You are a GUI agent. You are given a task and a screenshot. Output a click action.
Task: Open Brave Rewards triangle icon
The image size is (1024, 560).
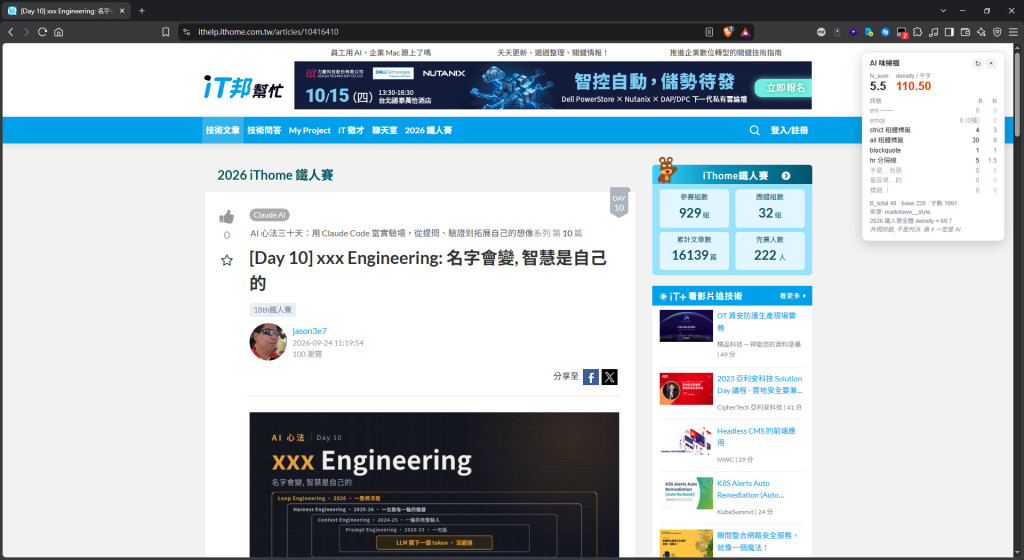click(744, 31)
